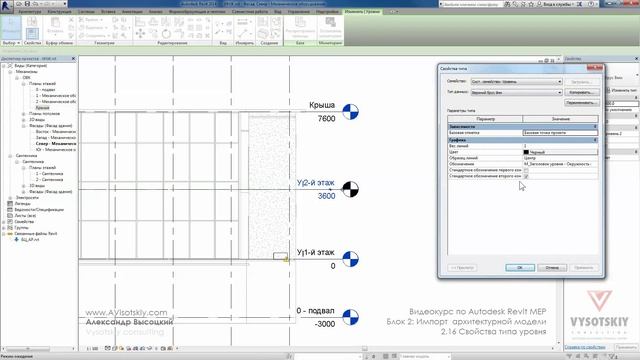Collapse the ОВК tree node

[x=17, y=78]
